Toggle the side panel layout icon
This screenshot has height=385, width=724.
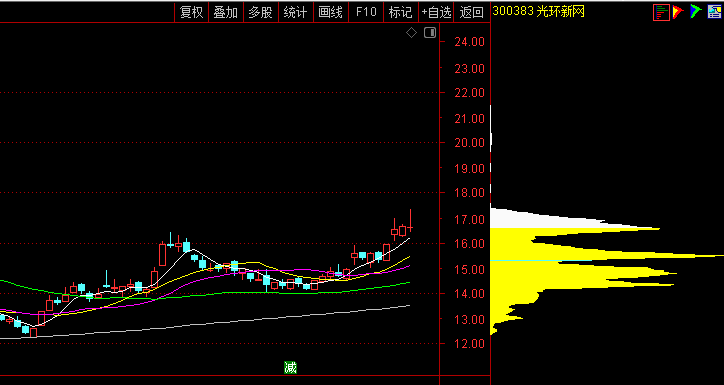click(x=430, y=33)
